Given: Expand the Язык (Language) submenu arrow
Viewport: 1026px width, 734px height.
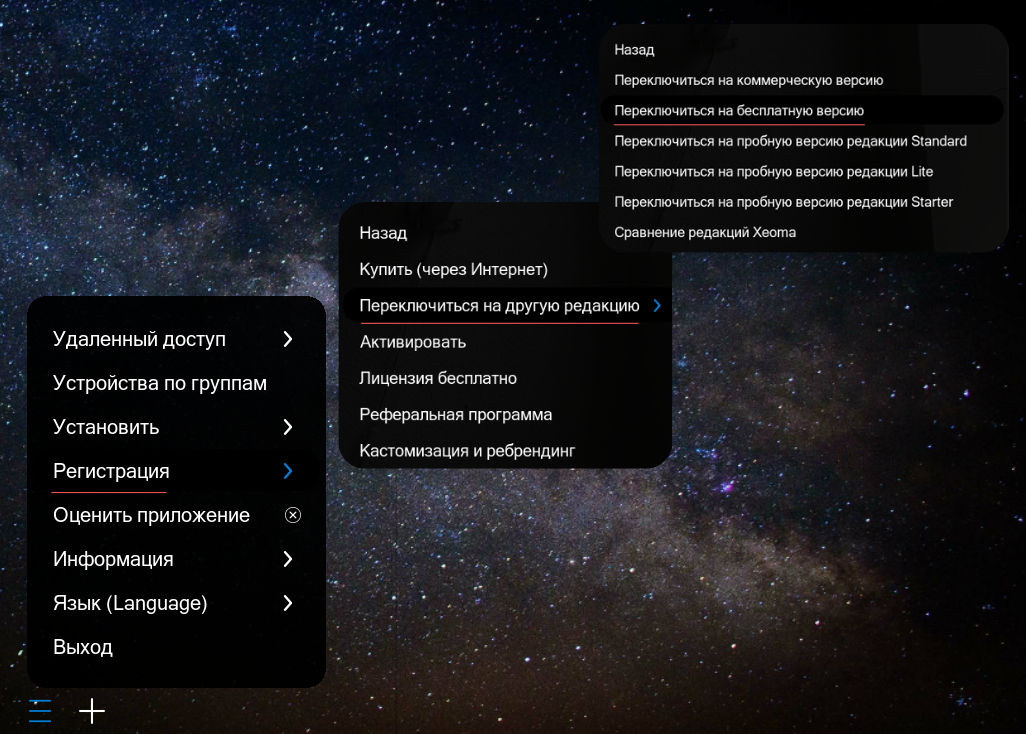Looking at the screenshot, I should [288, 603].
